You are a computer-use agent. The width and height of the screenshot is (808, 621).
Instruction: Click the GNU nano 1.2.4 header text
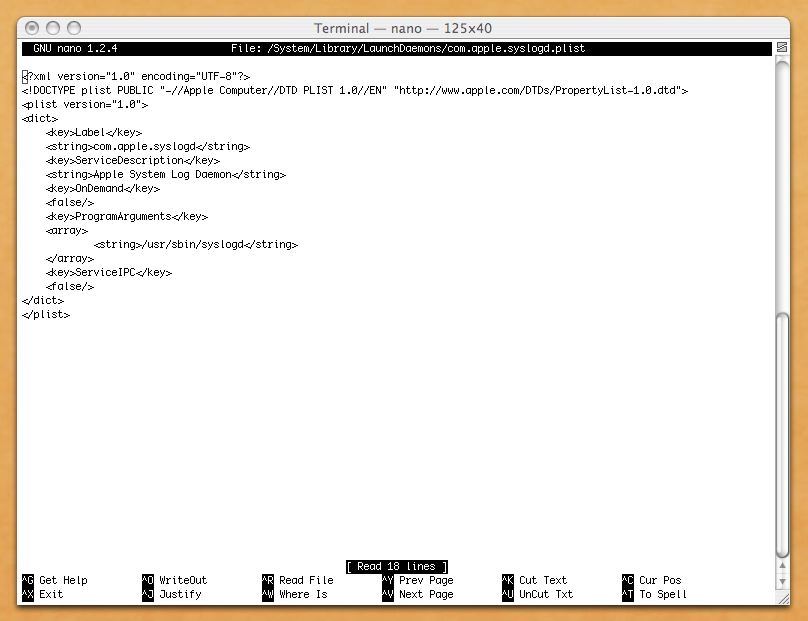75,48
